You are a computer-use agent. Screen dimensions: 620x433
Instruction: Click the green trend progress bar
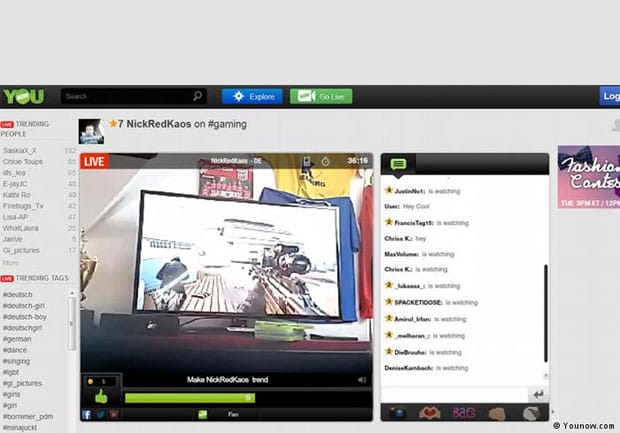tap(190, 398)
